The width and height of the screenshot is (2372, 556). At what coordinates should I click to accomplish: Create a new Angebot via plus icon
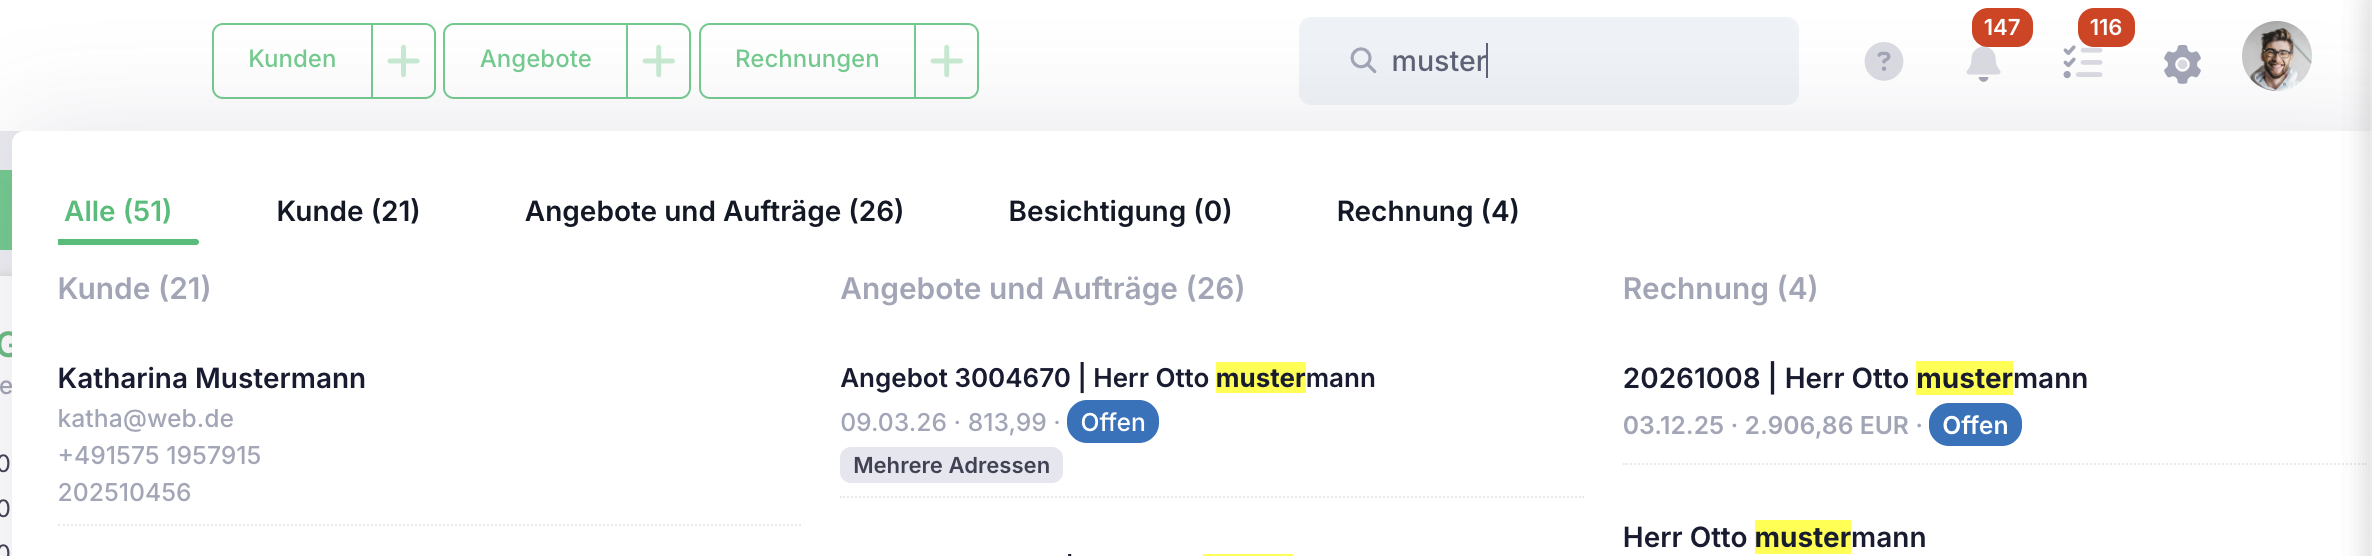pos(659,61)
